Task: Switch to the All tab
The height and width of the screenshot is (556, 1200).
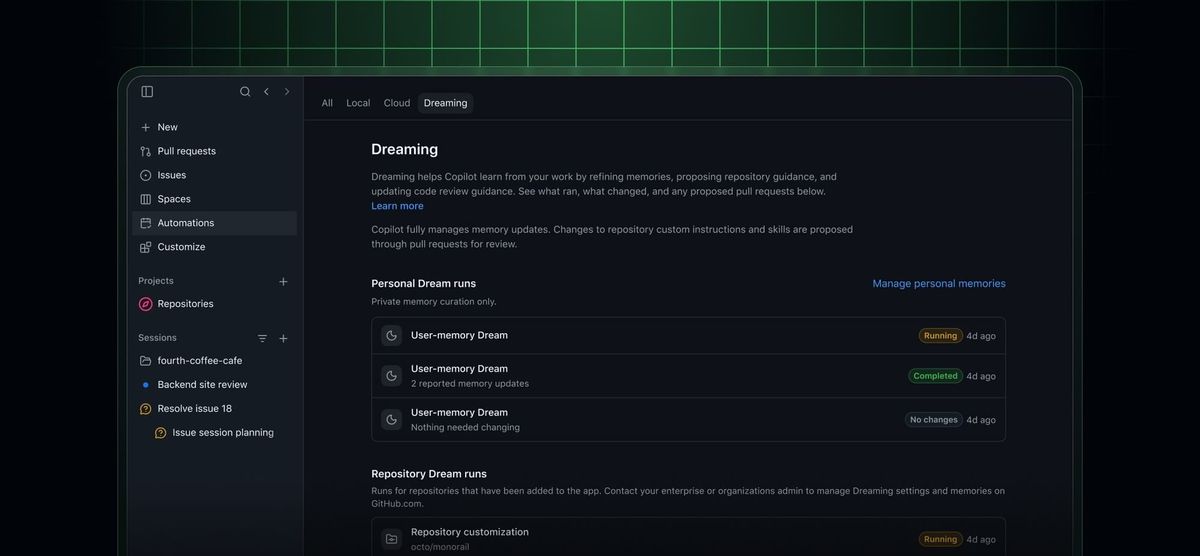Action: pyautogui.click(x=327, y=103)
